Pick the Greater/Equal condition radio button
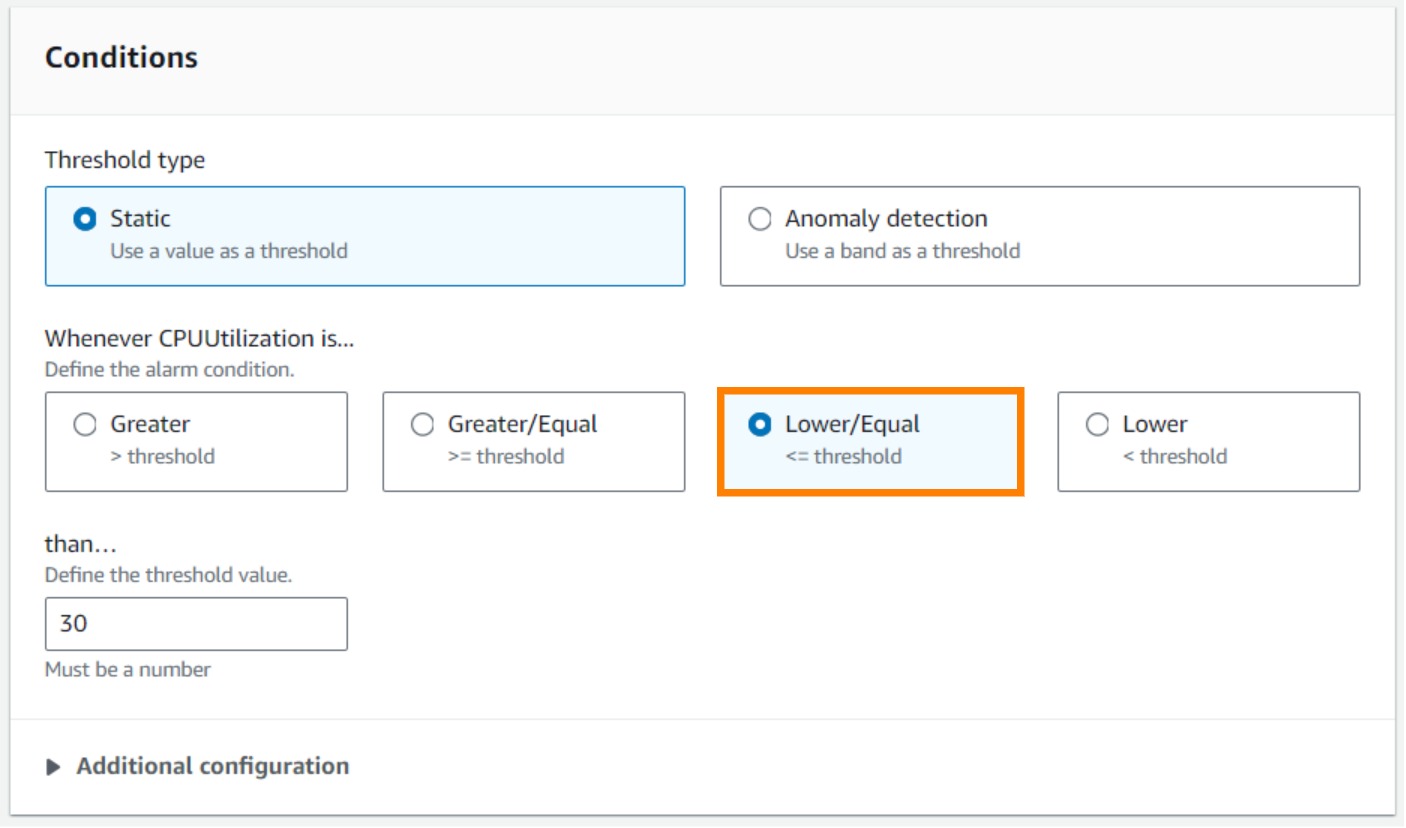The image size is (1406, 828). coord(423,425)
